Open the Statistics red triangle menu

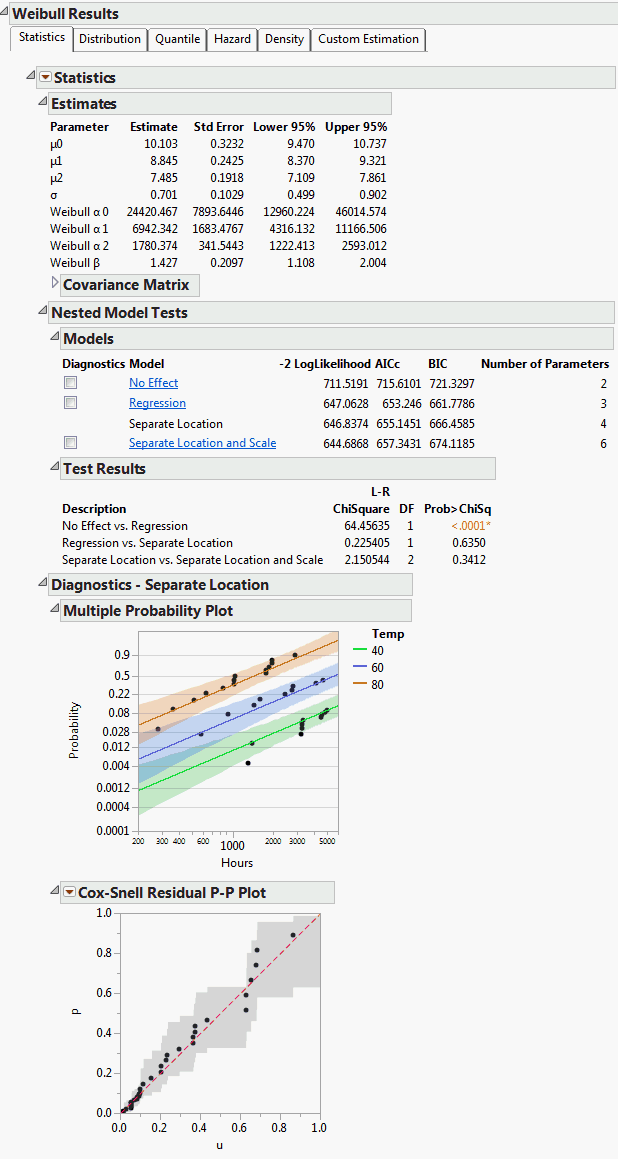point(45,78)
